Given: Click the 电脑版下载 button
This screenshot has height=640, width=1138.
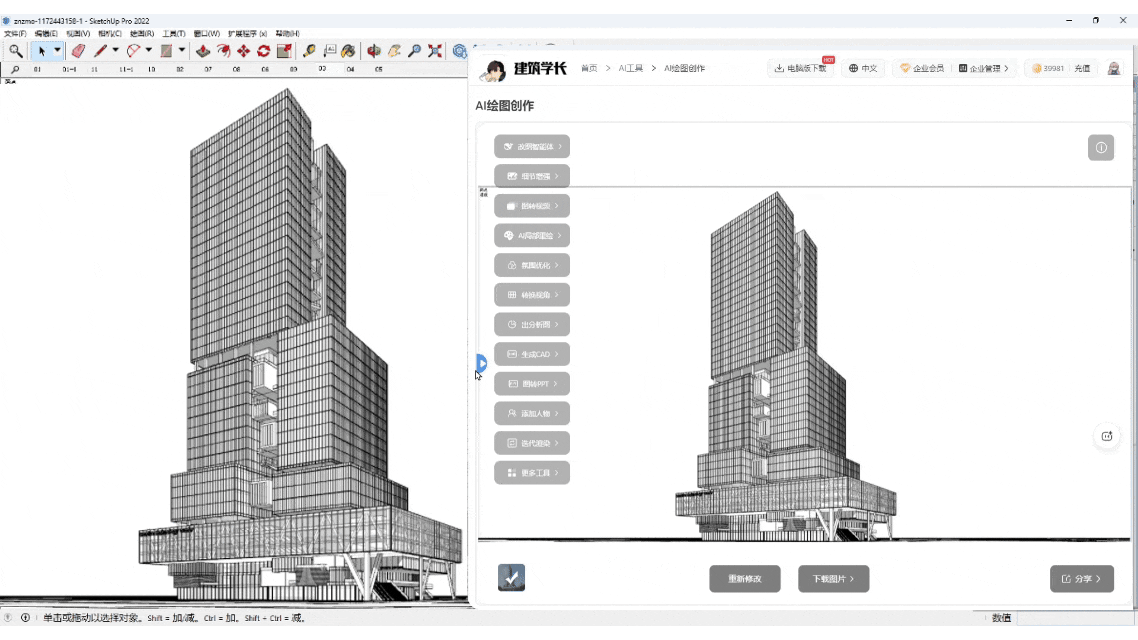Looking at the screenshot, I should [801, 68].
